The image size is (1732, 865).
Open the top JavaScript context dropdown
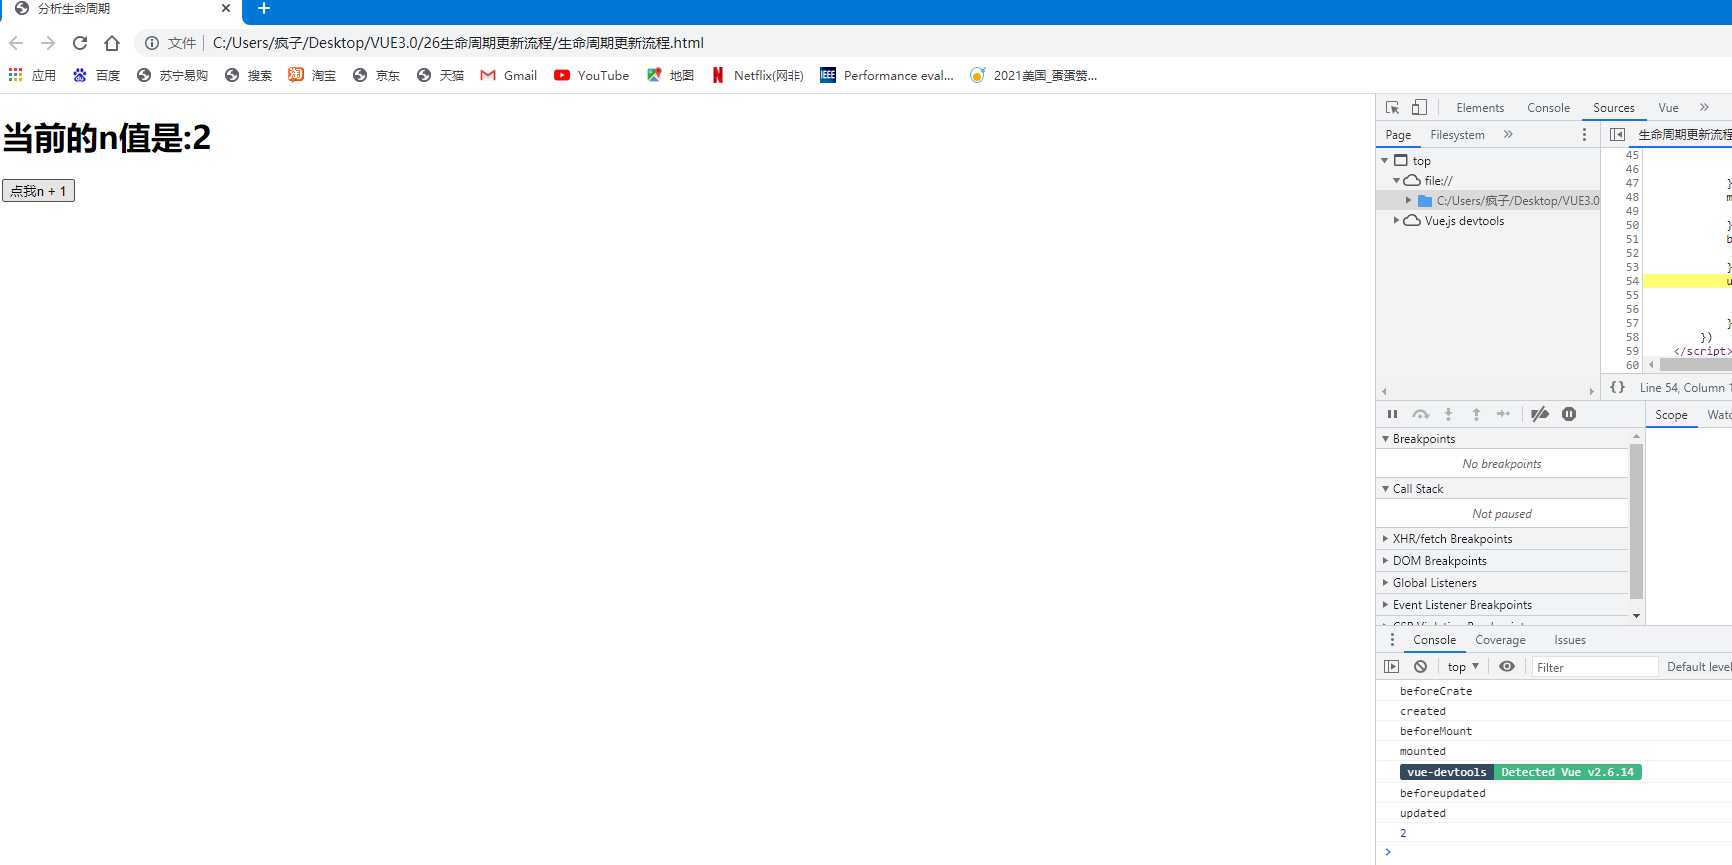coord(1463,667)
